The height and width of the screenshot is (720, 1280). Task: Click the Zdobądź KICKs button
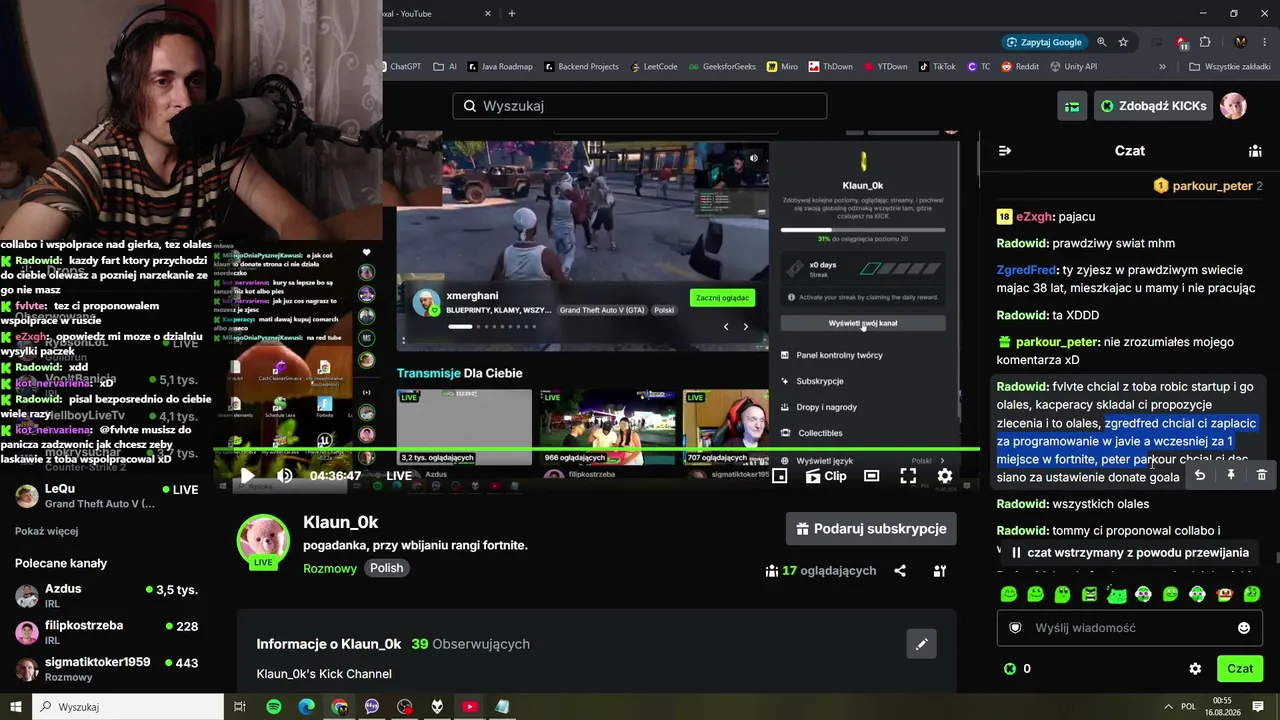1153,106
